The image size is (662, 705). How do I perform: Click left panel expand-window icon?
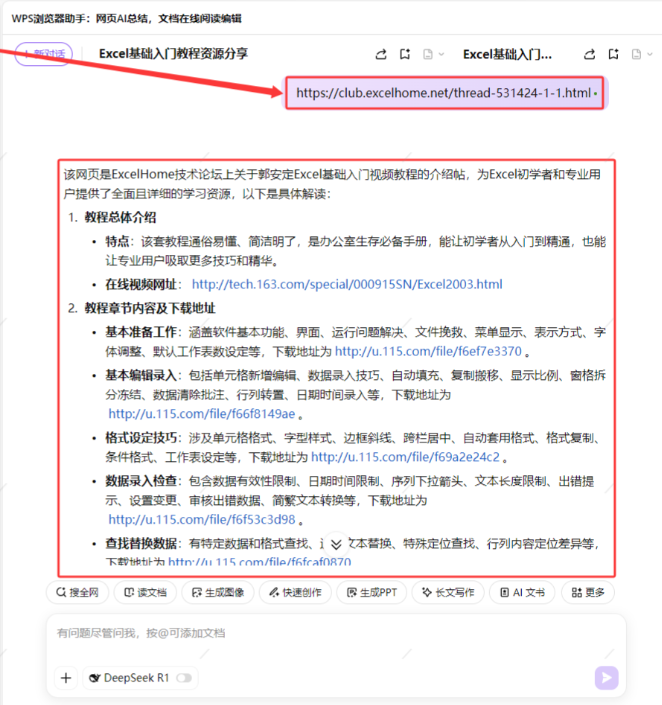(x=405, y=54)
